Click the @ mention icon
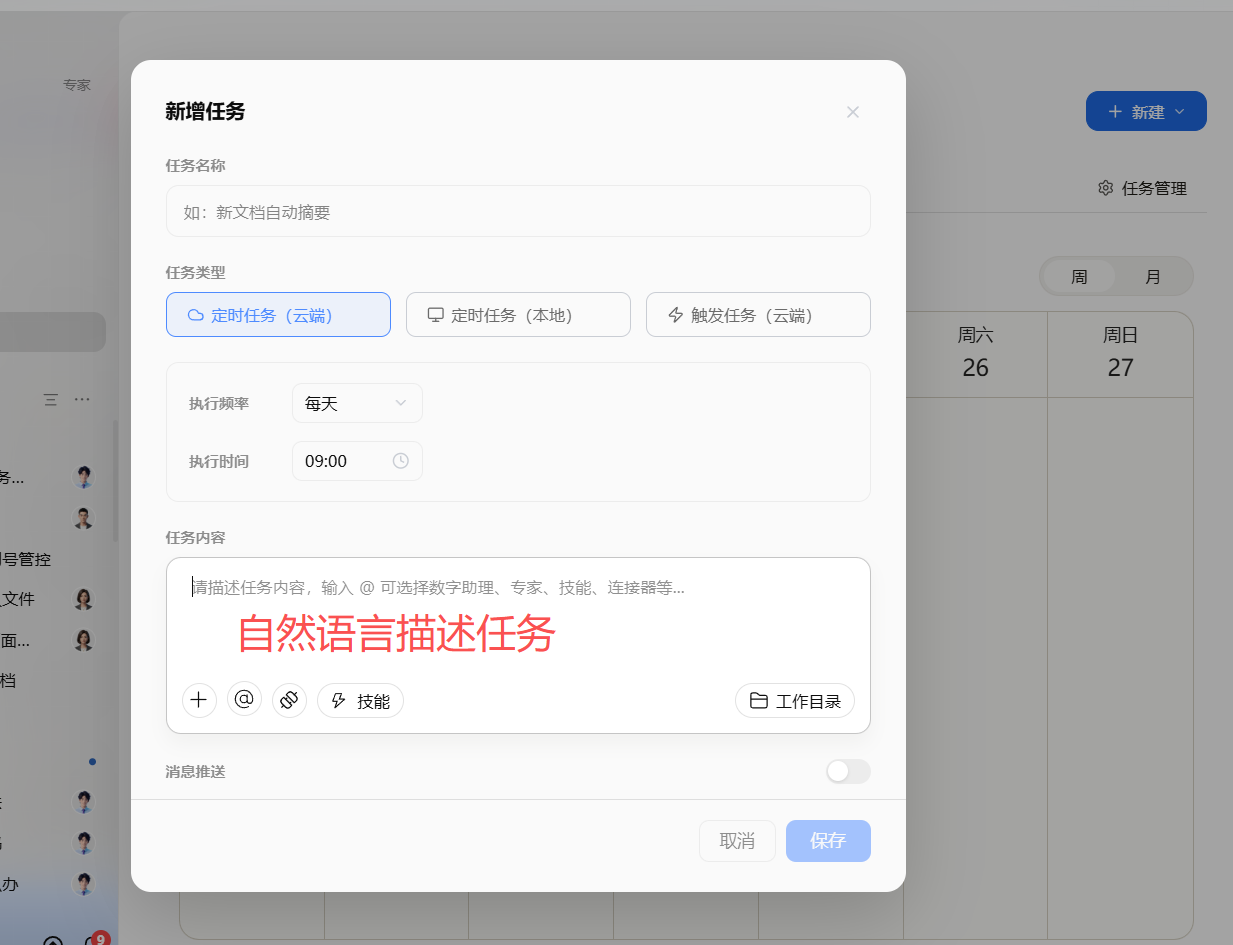Image resolution: width=1233 pixels, height=945 pixels. pyautogui.click(x=244, y=700)
